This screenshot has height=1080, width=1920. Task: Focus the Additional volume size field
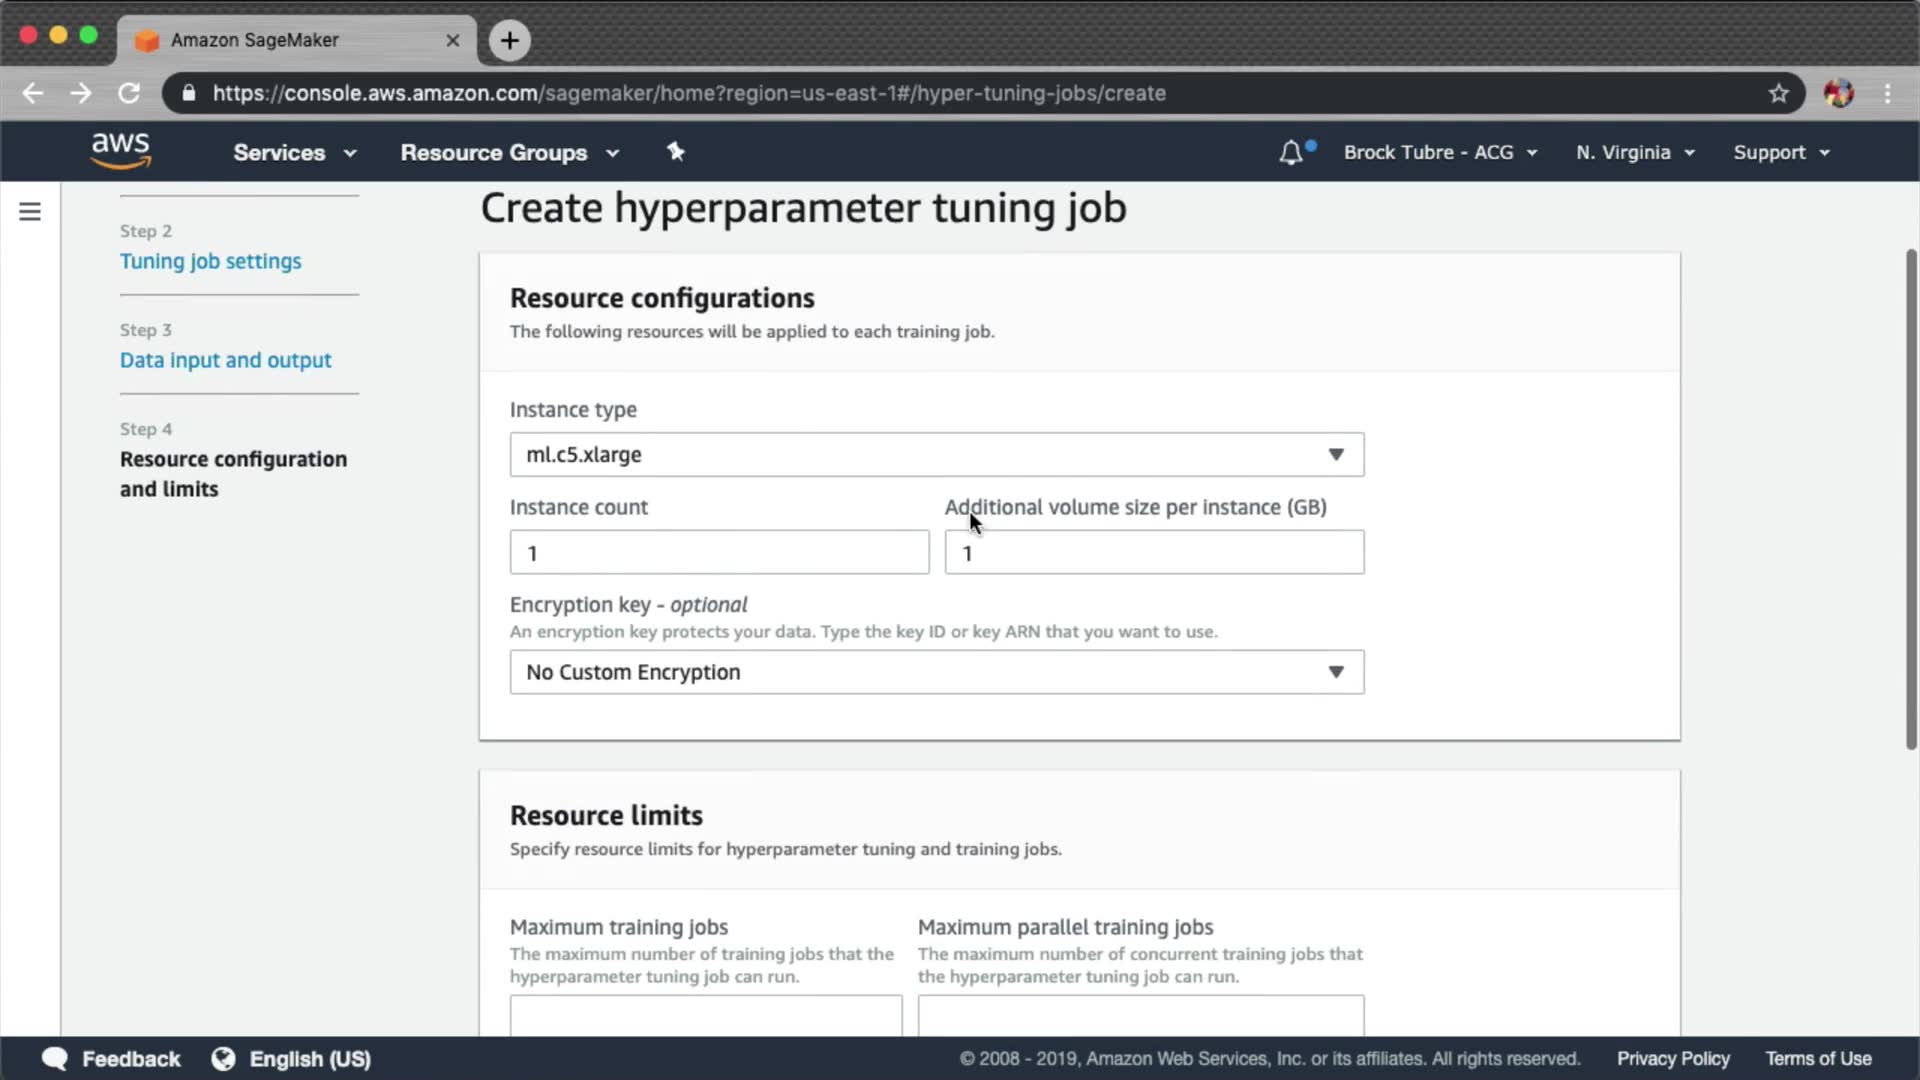tap(1154, 553)
